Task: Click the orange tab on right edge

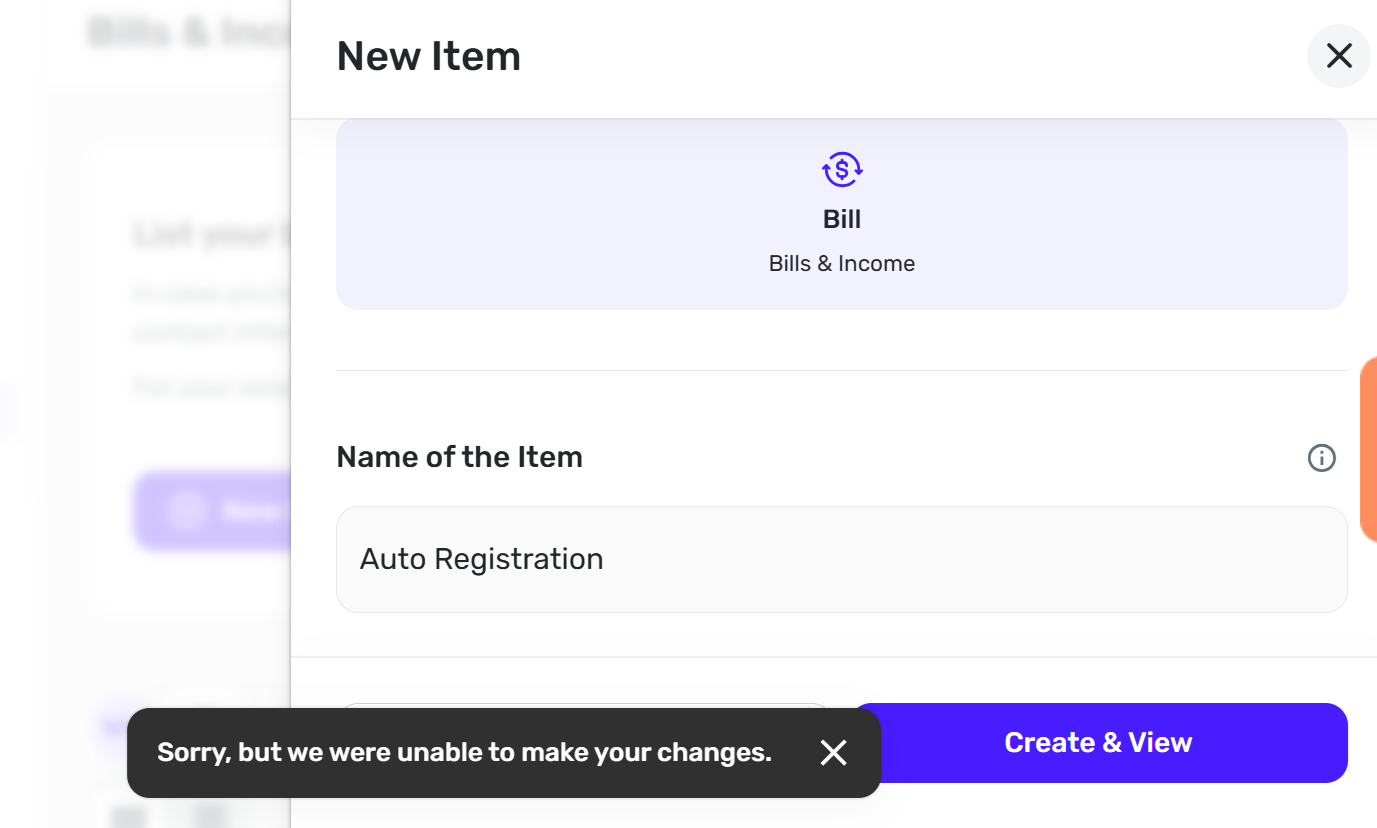Action: click(x=1368, y=450)
